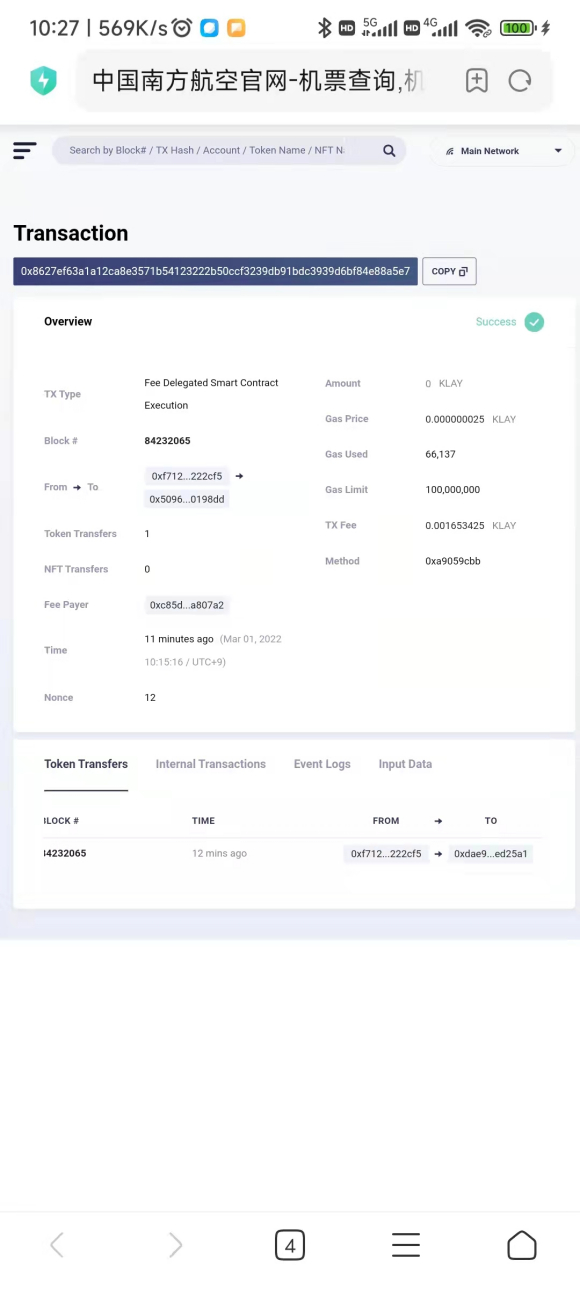
Task: Open the Event Logs tab
Action: click(x=322, y=764)
